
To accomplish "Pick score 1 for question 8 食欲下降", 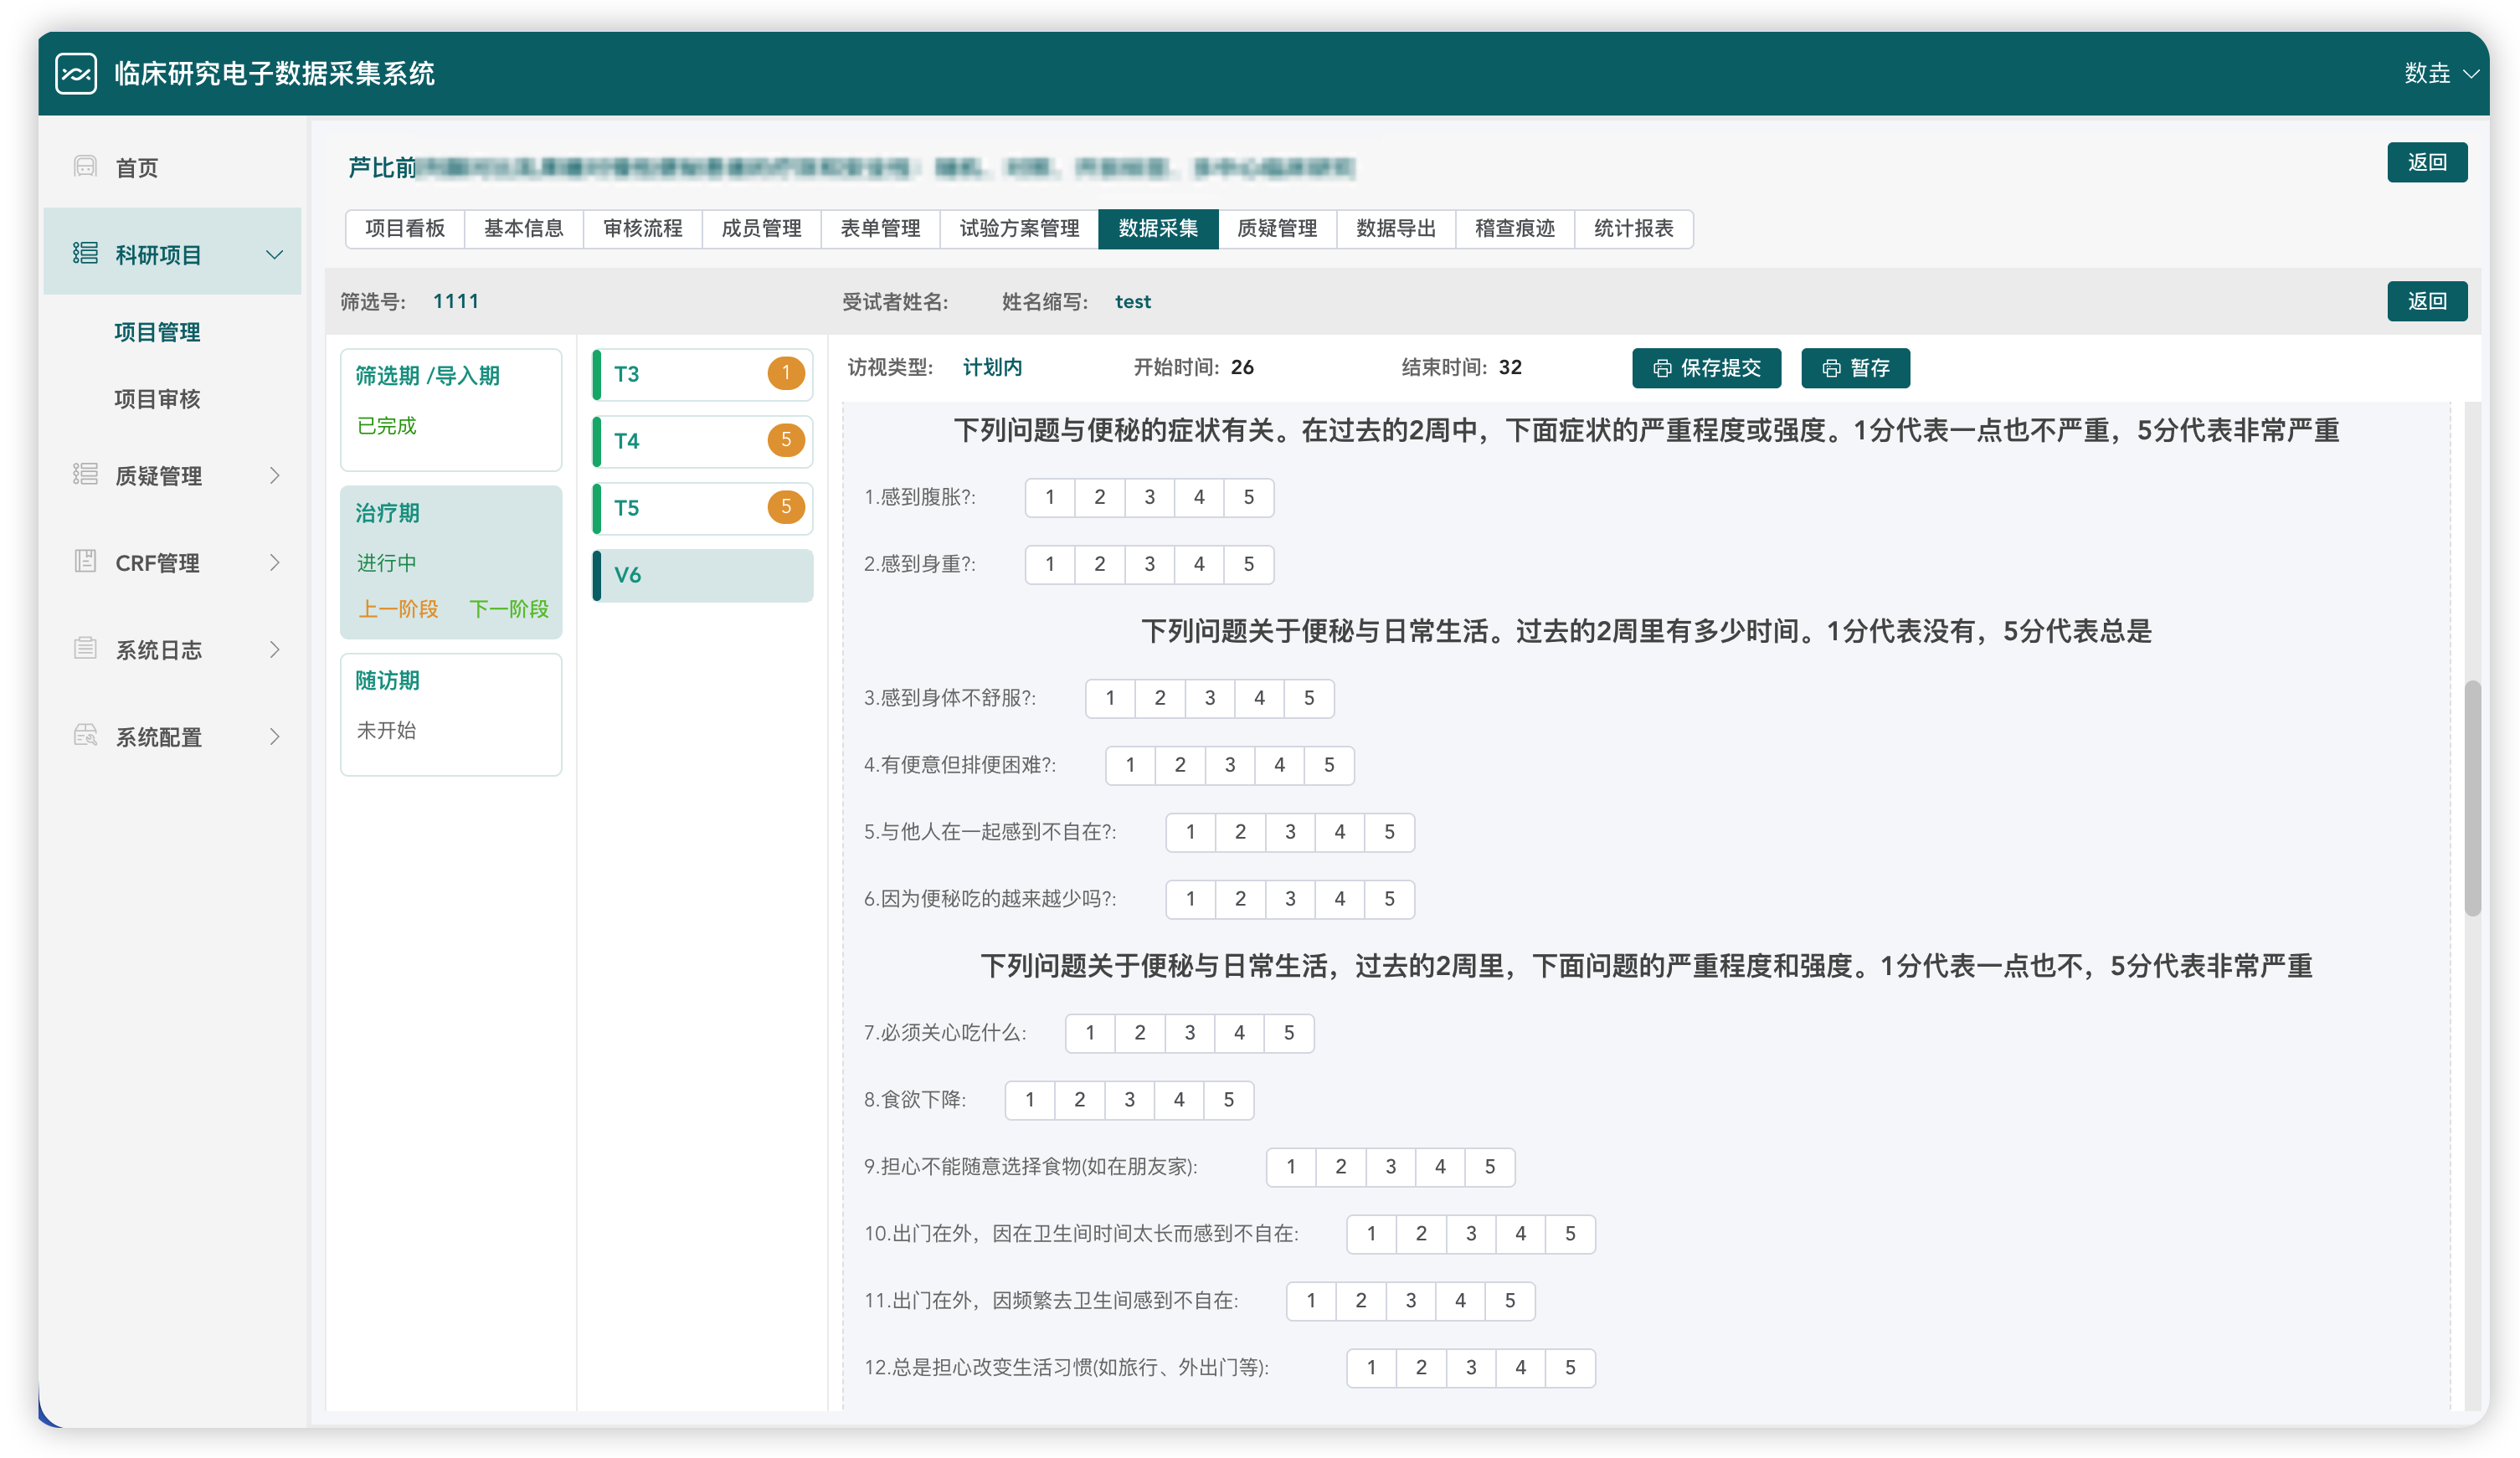I will 1029,1100.
